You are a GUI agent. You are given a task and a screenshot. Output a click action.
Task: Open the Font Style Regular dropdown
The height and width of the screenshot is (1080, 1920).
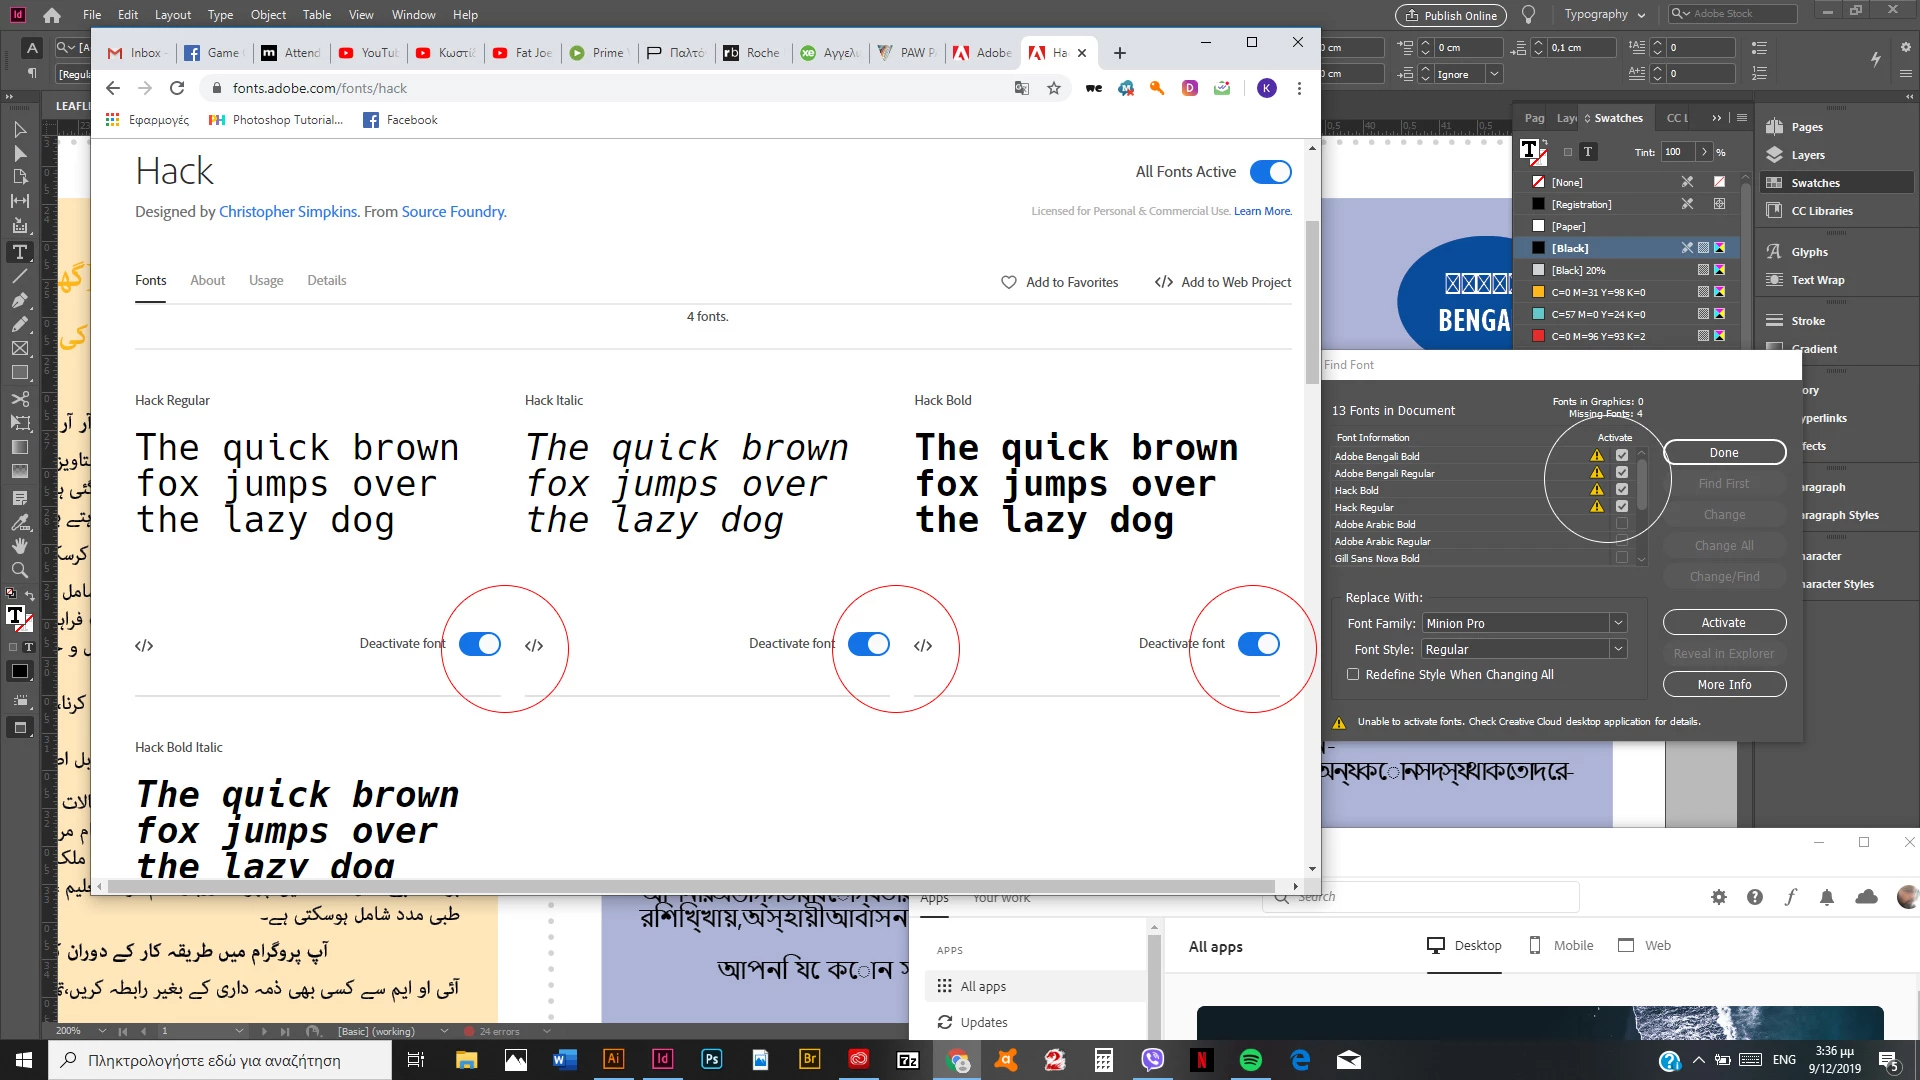pos(1617,650)
